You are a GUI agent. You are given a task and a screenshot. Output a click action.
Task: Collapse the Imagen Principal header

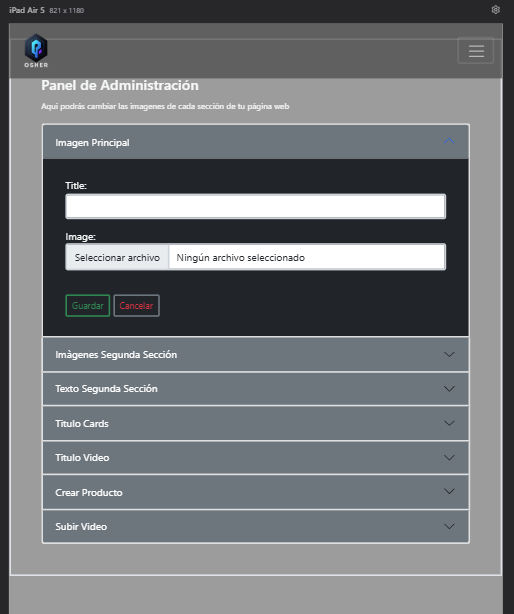pyautogui.click(x=256, y=142)
